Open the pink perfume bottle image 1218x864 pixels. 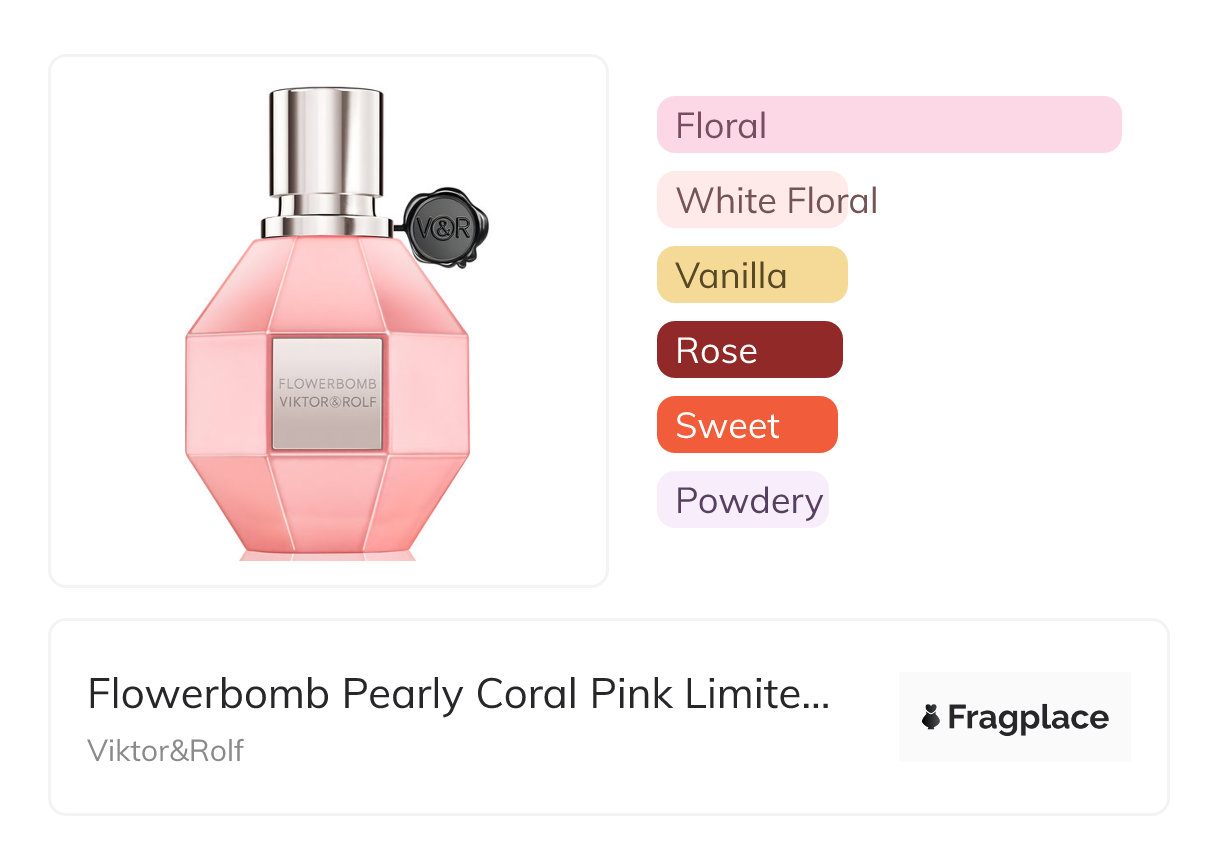point(328,320)
